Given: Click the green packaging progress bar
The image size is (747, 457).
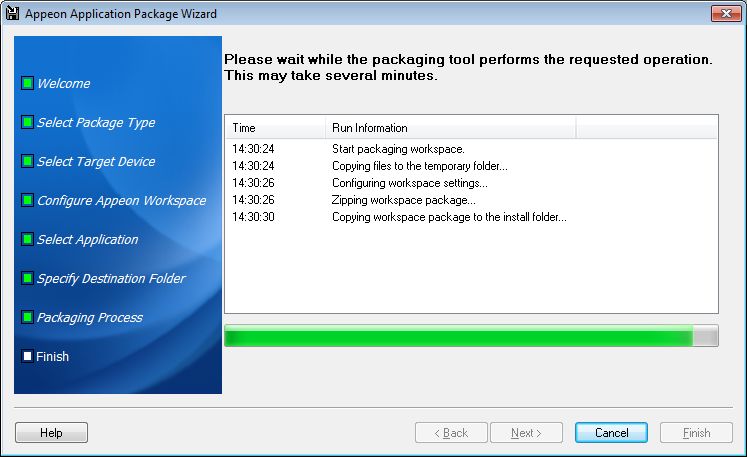Looking at the screenshot, I should (471, 336).
